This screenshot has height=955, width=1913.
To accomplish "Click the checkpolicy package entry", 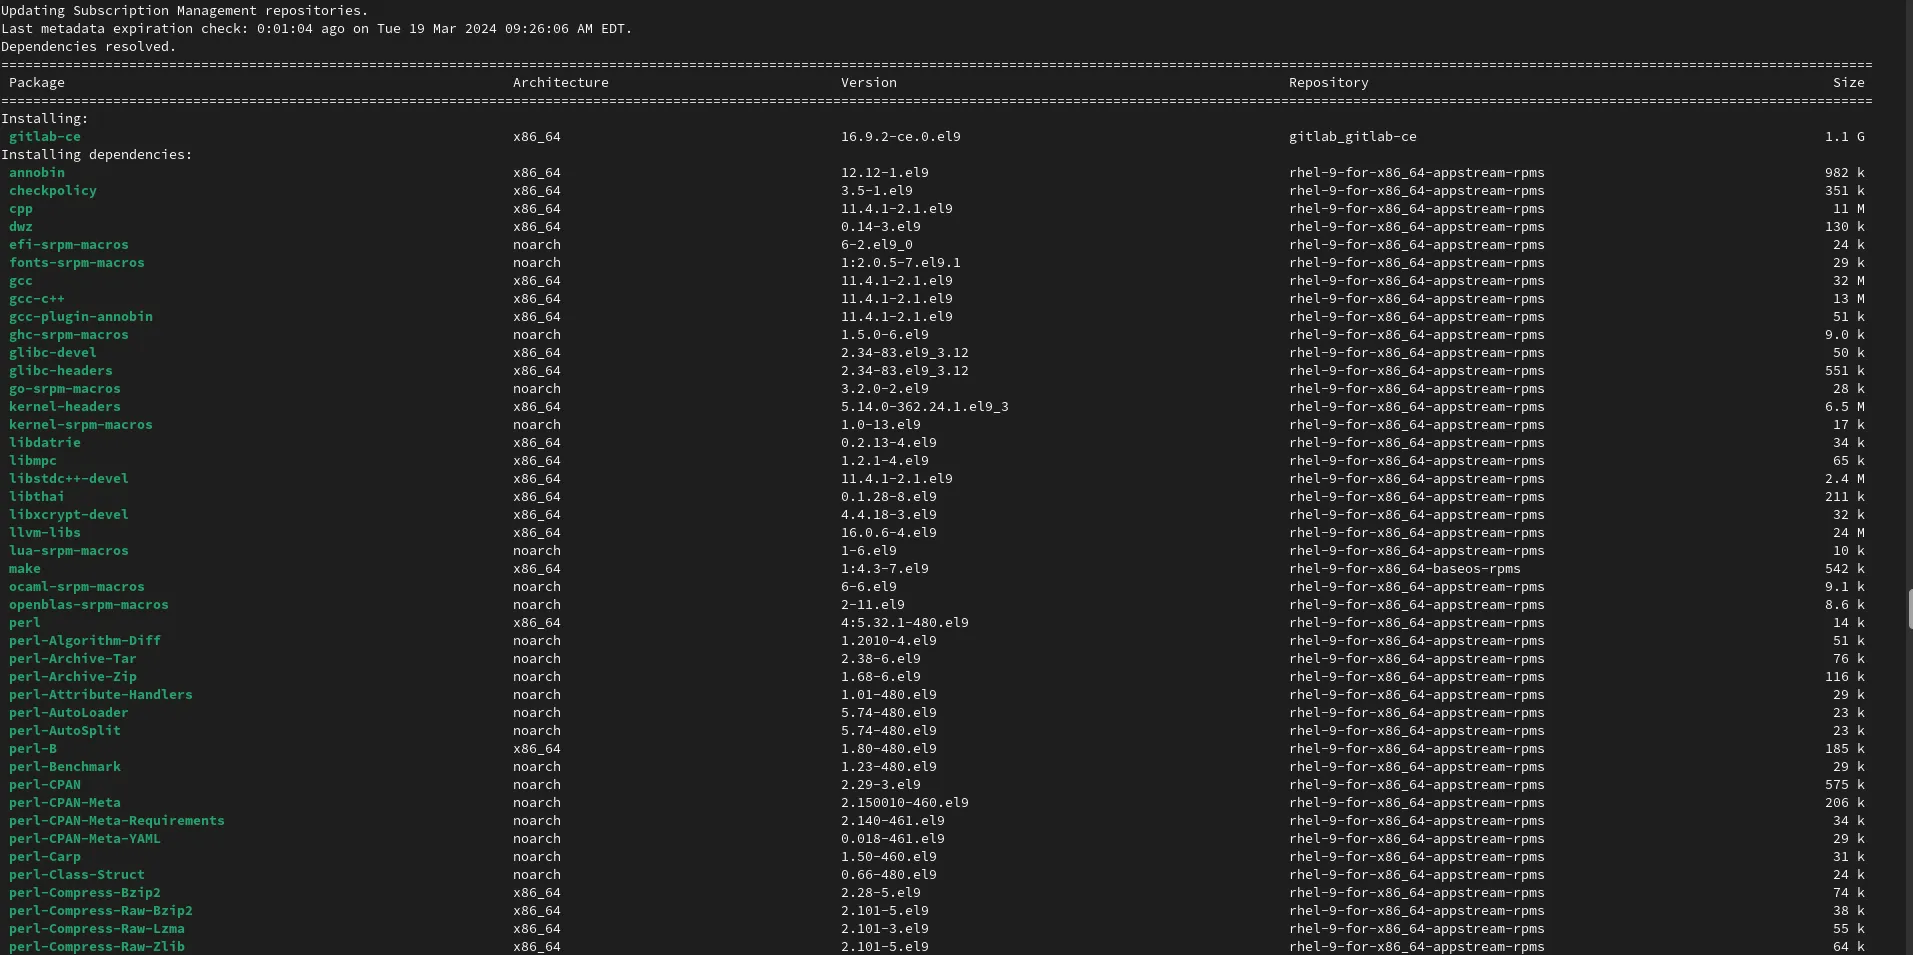I will (x=53, y=191).
